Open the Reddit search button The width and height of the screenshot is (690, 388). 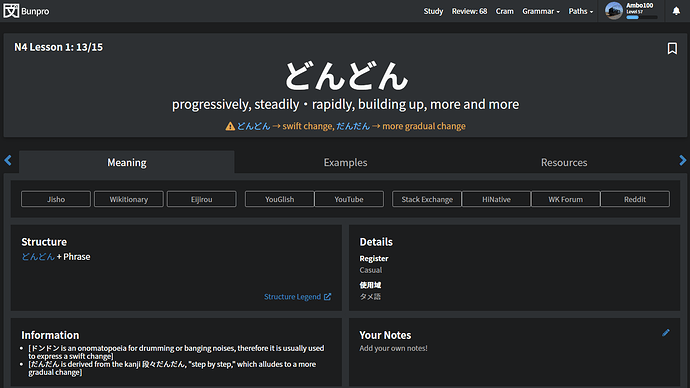pos(635,199)
